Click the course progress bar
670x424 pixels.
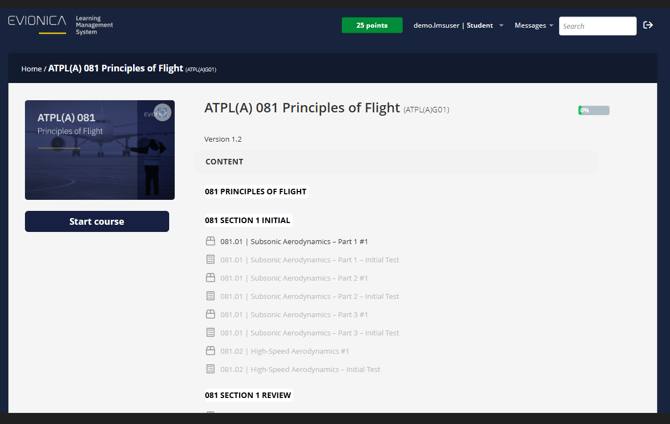pos(594,110)
